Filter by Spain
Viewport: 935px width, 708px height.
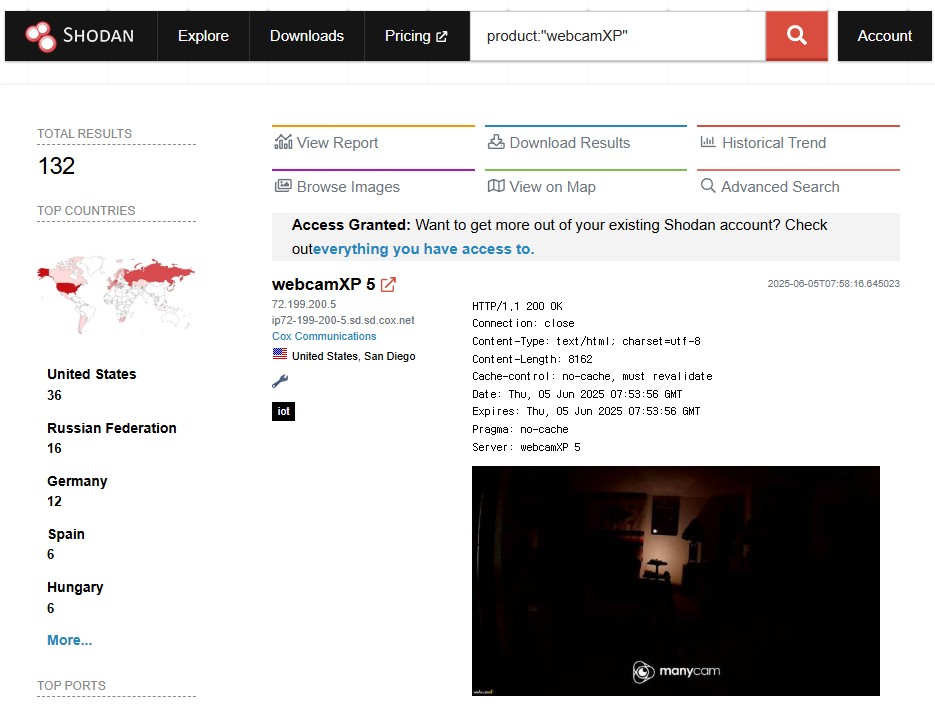(66, 534)
